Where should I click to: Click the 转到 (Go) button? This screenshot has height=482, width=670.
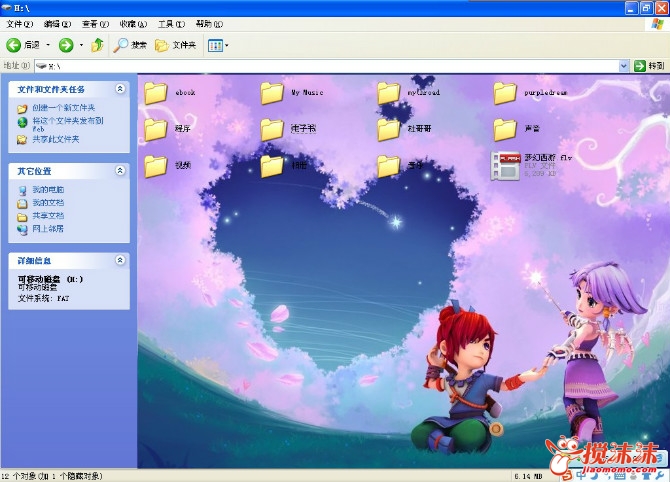tap(649, 66)
